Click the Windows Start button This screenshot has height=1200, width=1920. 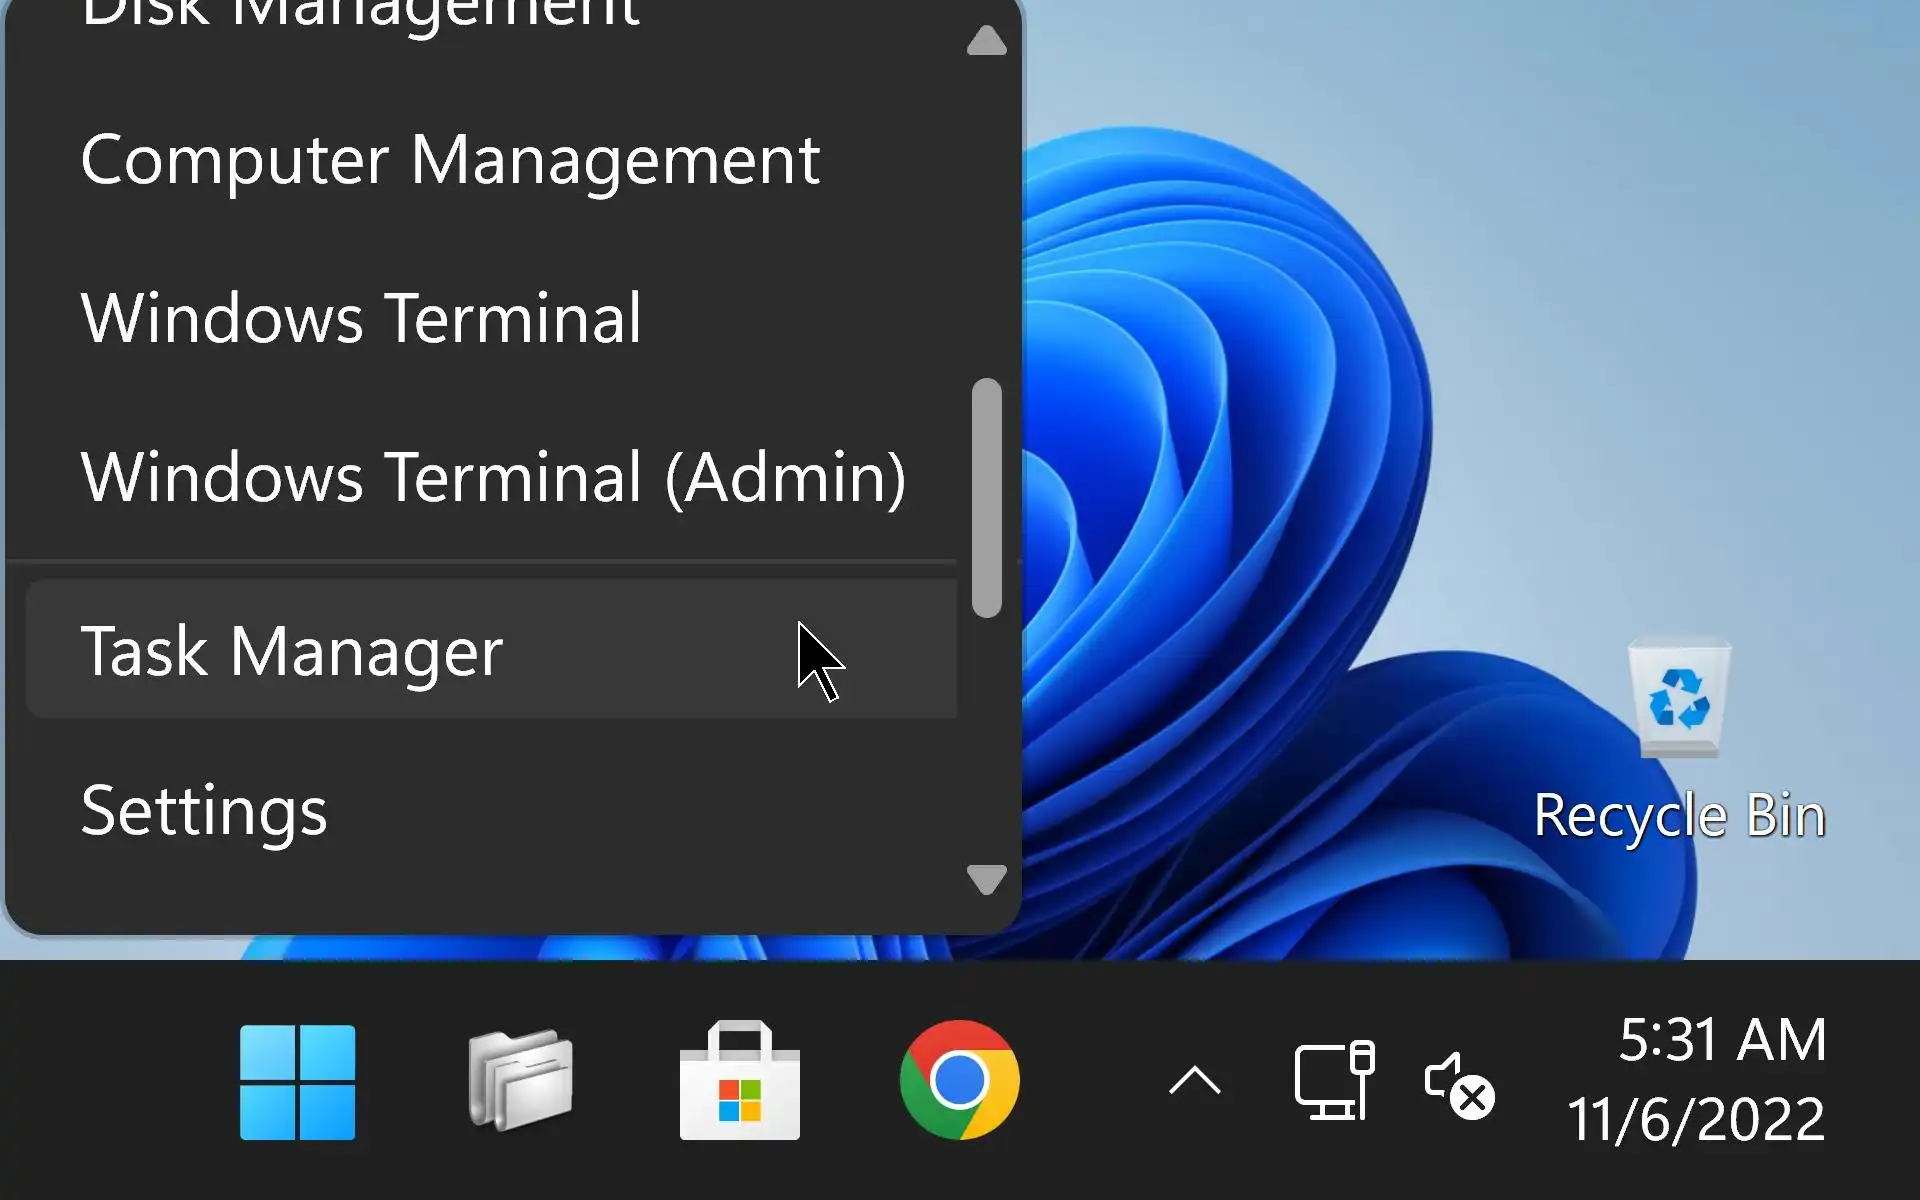click(297, 1082)
